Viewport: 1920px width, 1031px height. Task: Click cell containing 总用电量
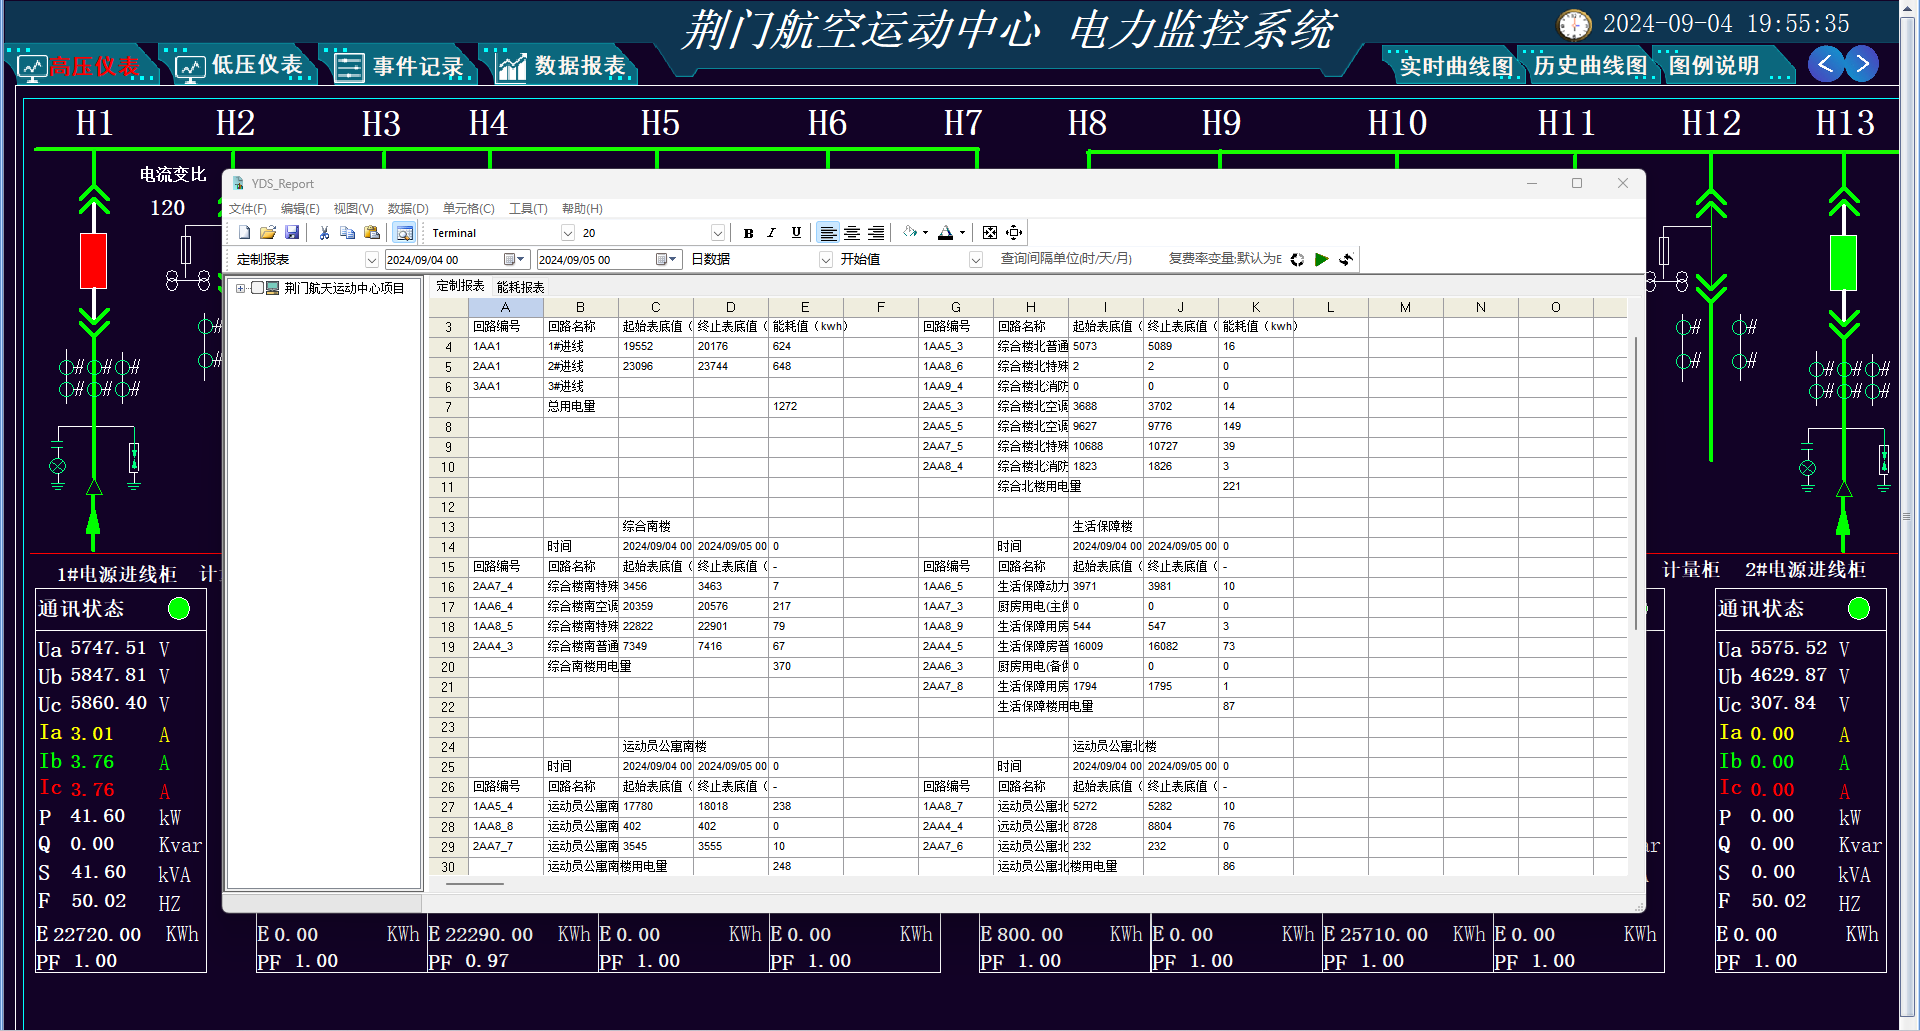(580, 406)
